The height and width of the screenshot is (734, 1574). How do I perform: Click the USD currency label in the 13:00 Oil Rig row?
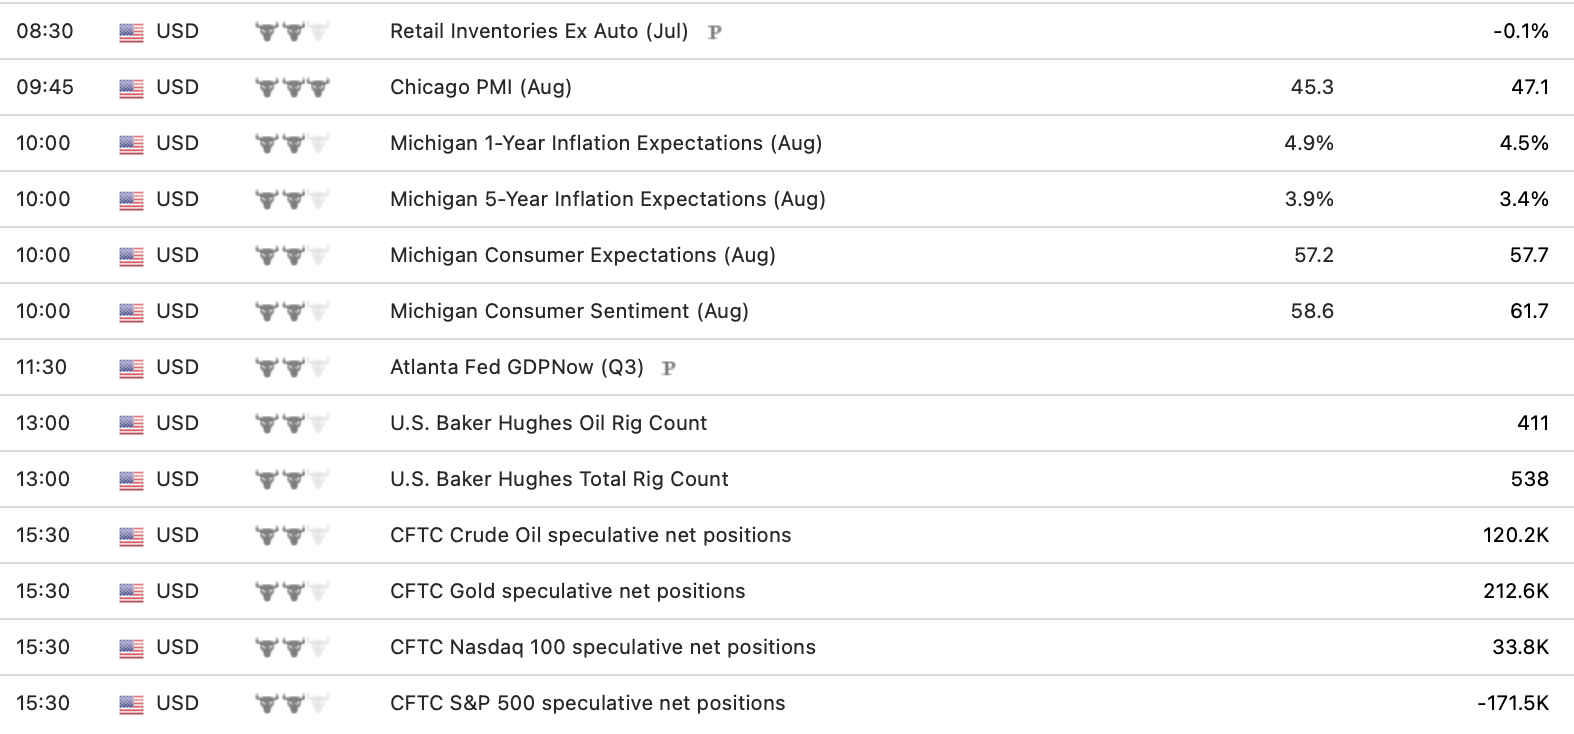point(177,423)
